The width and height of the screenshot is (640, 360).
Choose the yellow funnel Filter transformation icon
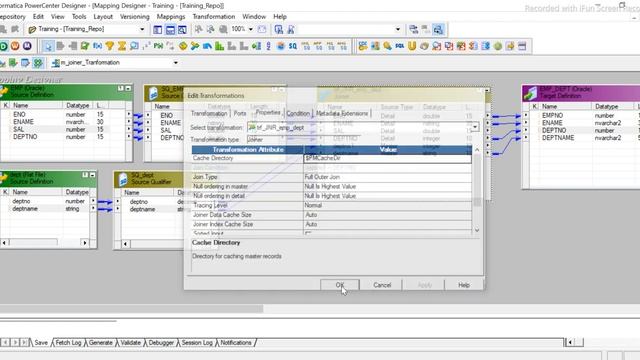coord(109,46)
